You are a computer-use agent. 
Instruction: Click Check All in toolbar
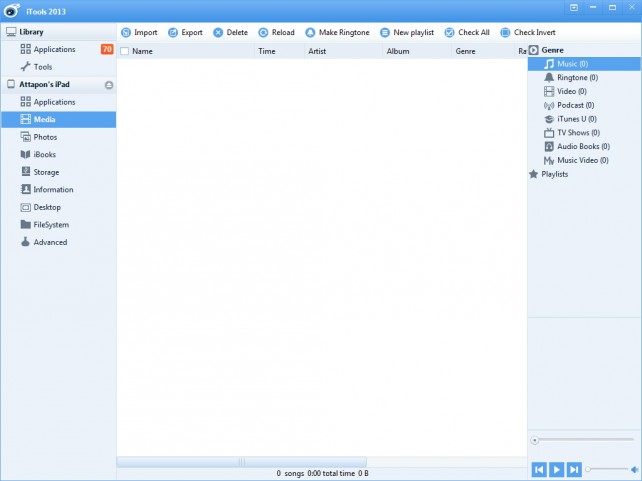tap(450, 32)
